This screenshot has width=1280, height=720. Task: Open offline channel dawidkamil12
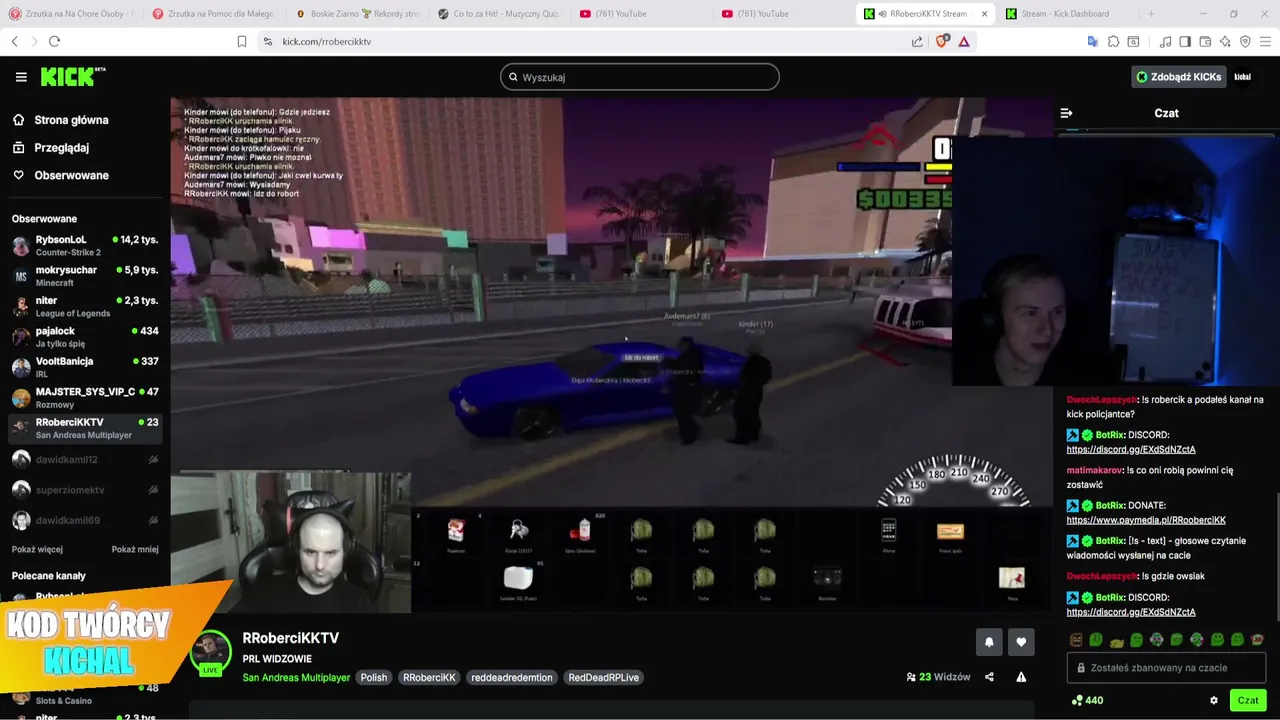point(85,460)
